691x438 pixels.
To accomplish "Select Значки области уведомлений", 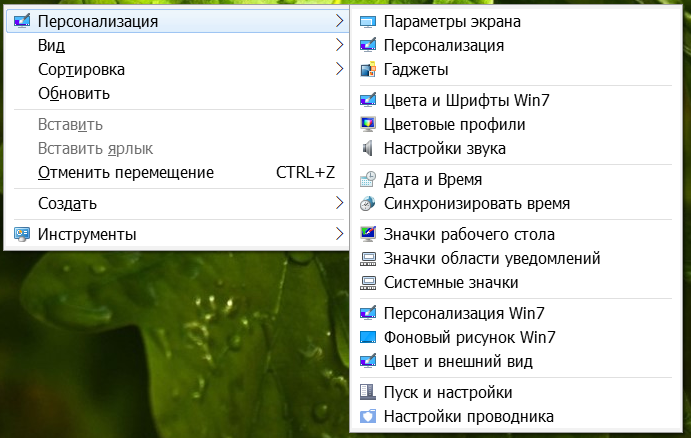I will tap(492, 259).
